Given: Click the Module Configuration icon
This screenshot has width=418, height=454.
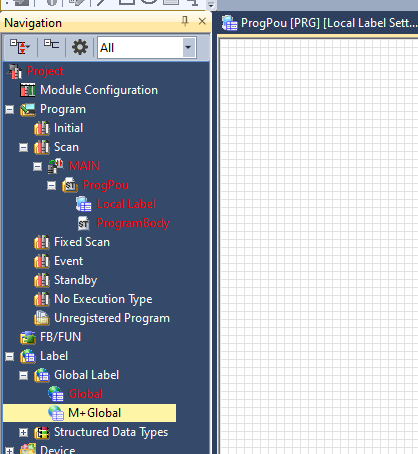Looking at the screenshot, I should [x=27, y=90].
